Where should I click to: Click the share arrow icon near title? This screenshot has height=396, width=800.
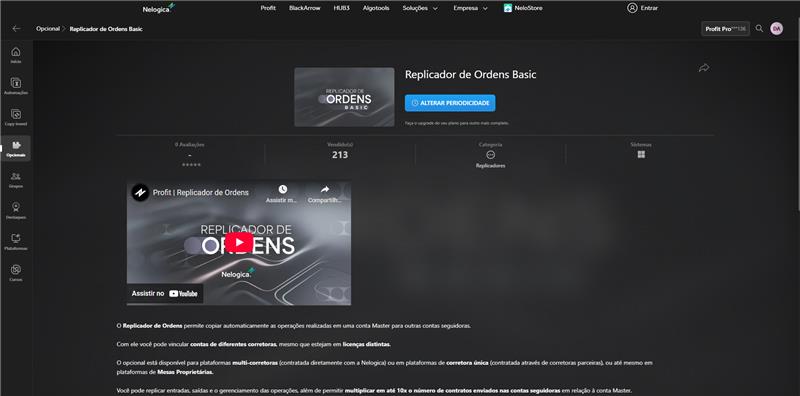(704, 68)
